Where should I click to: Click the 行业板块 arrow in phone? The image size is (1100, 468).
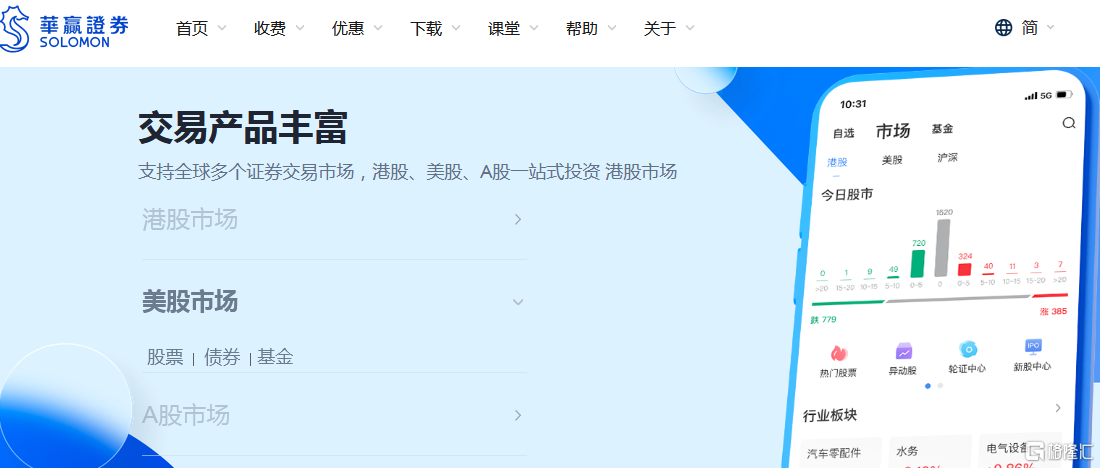click(1058, 408)
